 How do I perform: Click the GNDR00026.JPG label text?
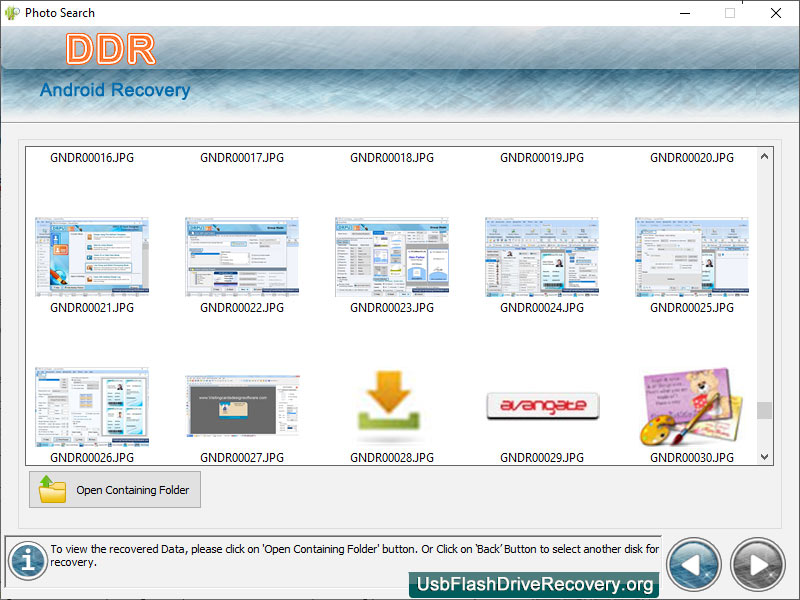point(92,458)
